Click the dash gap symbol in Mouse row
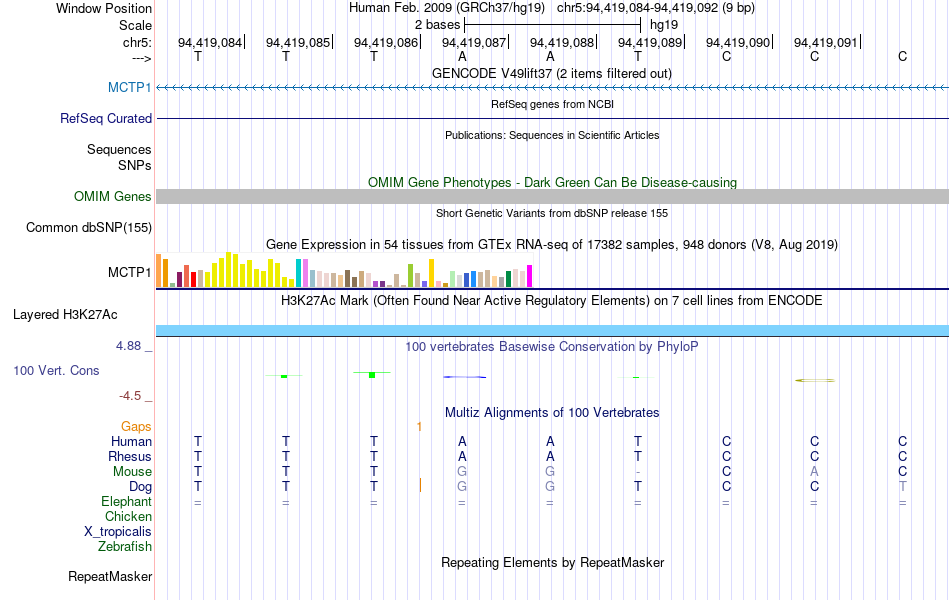The height and width of the screenshot is (600, 950). (638, 472)
